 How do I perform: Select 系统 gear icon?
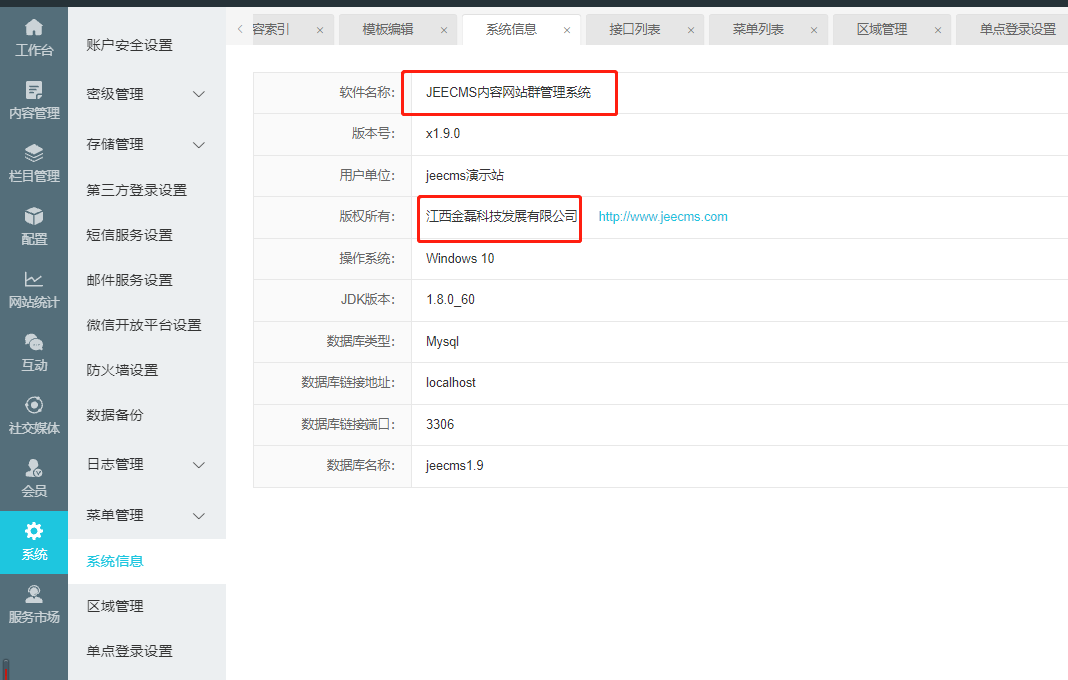33,531
